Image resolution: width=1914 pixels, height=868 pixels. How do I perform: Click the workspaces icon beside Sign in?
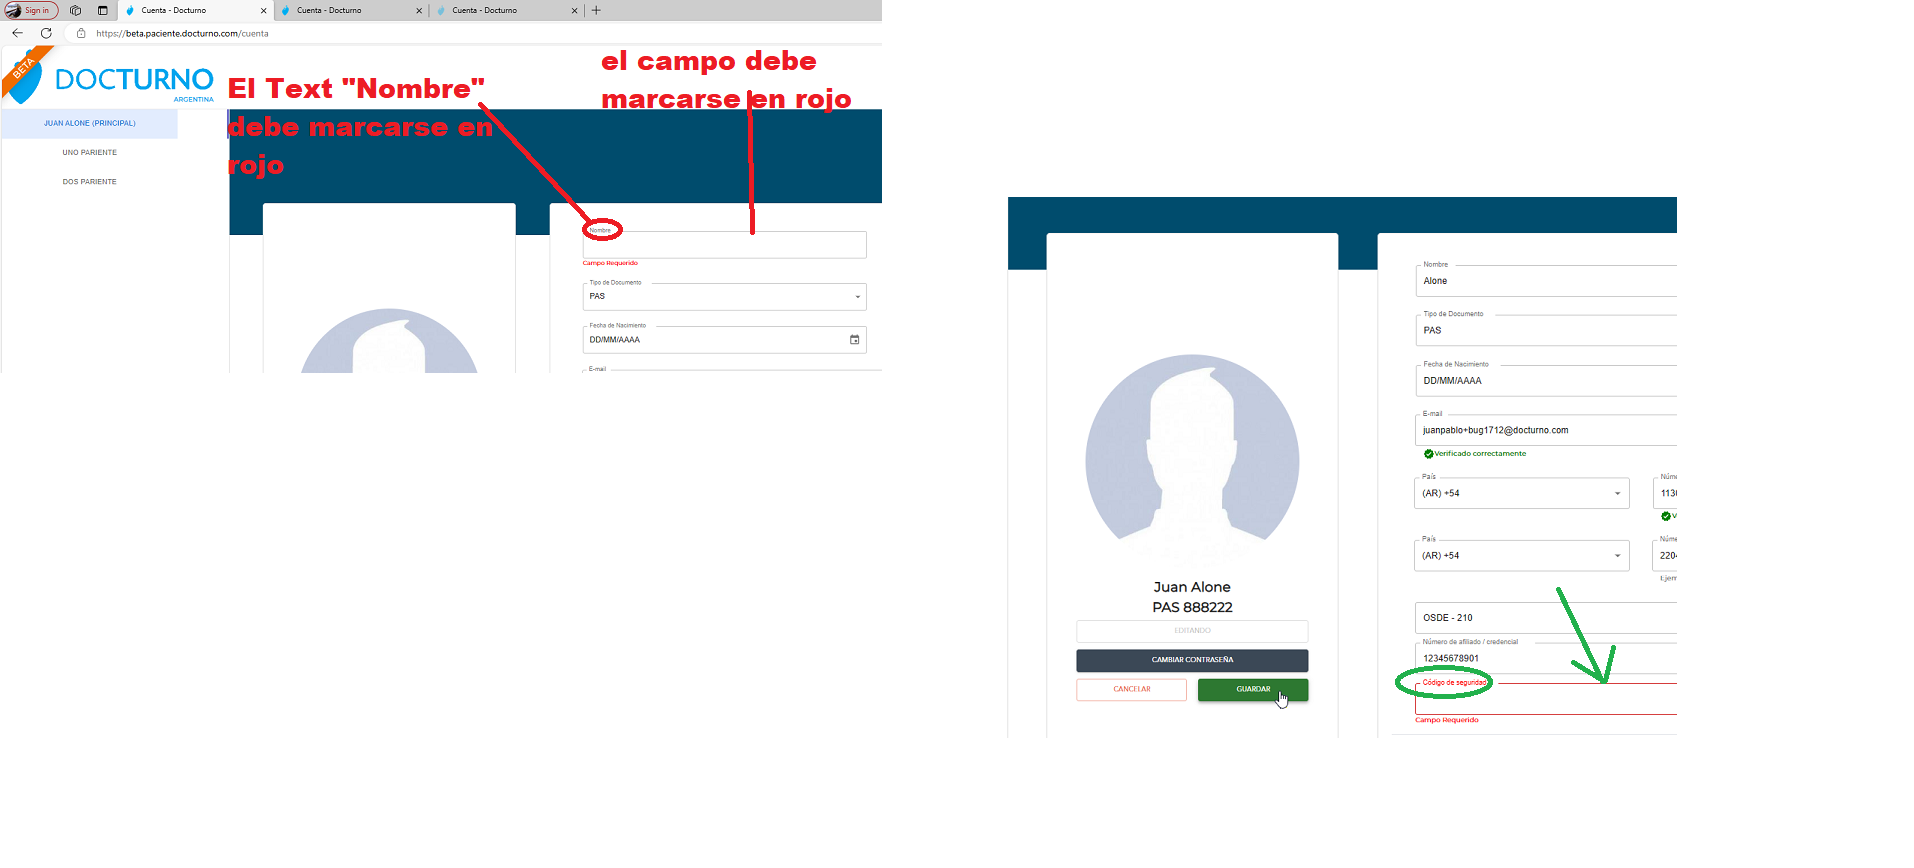[x=75, y=10]
